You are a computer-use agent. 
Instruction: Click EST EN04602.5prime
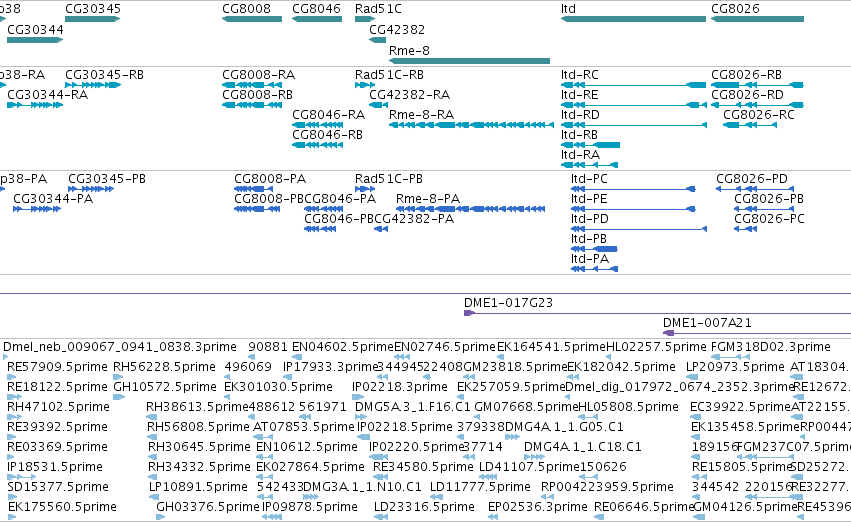297,357
